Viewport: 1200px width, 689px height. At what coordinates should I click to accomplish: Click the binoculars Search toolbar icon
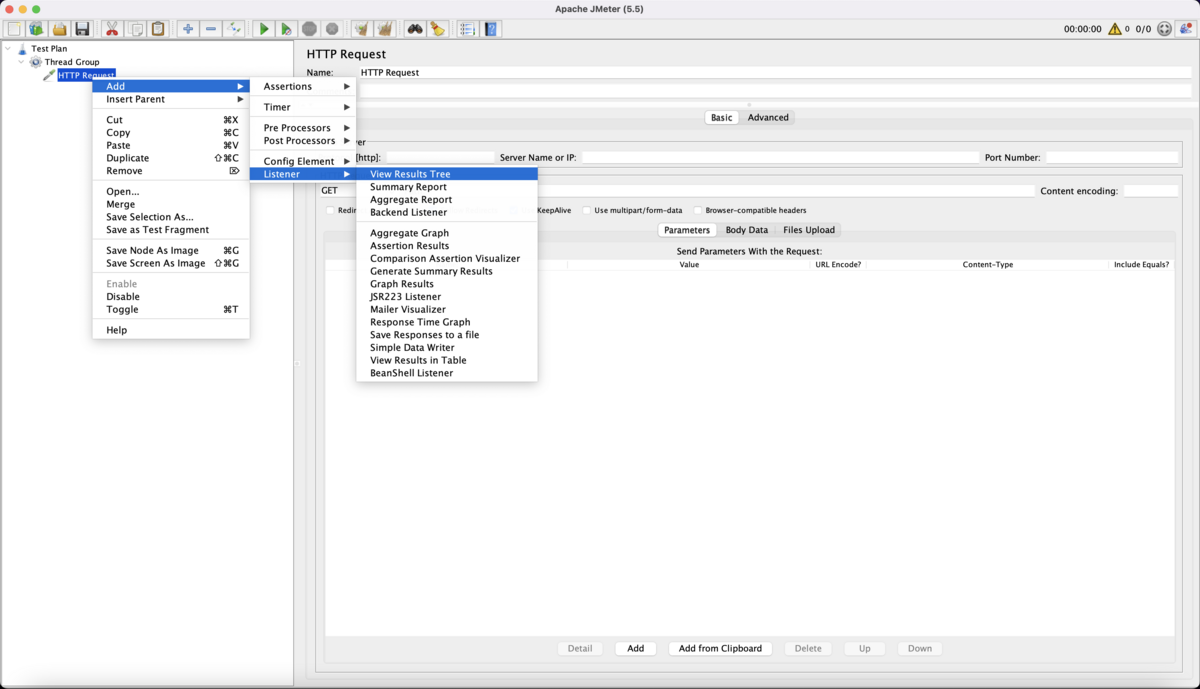[415, 29]
